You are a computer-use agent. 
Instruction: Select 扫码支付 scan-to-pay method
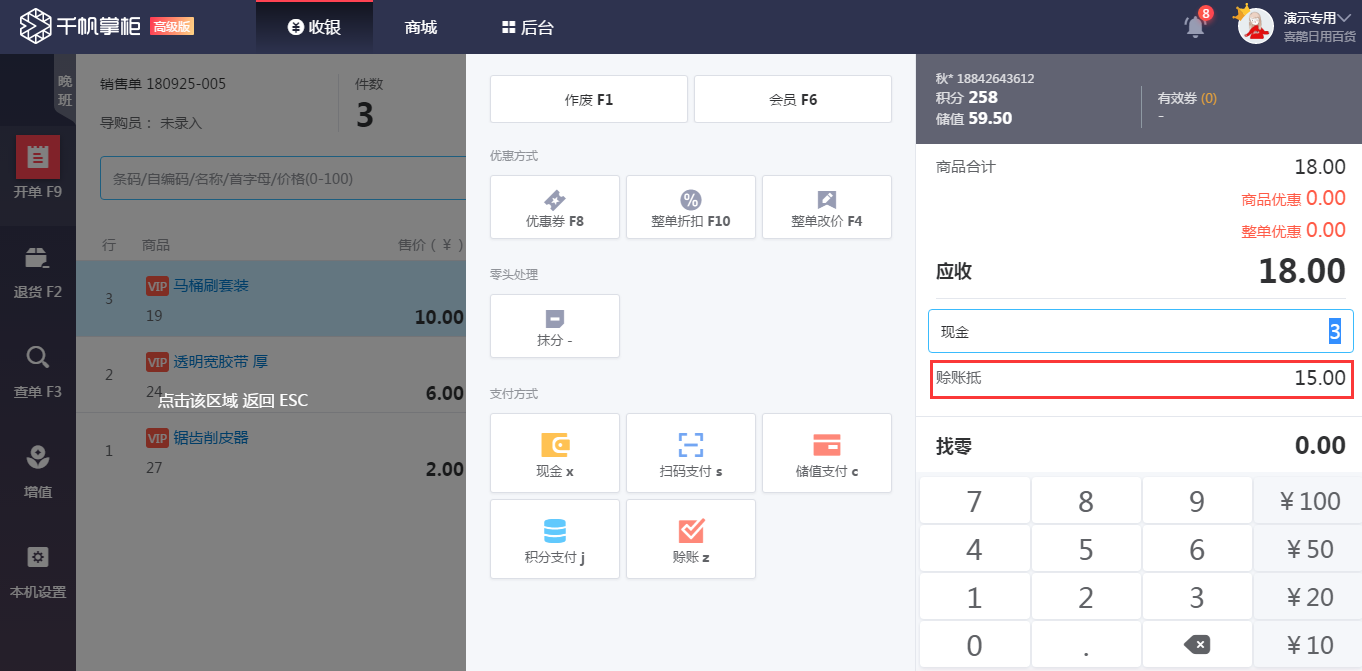click(690, 453)
